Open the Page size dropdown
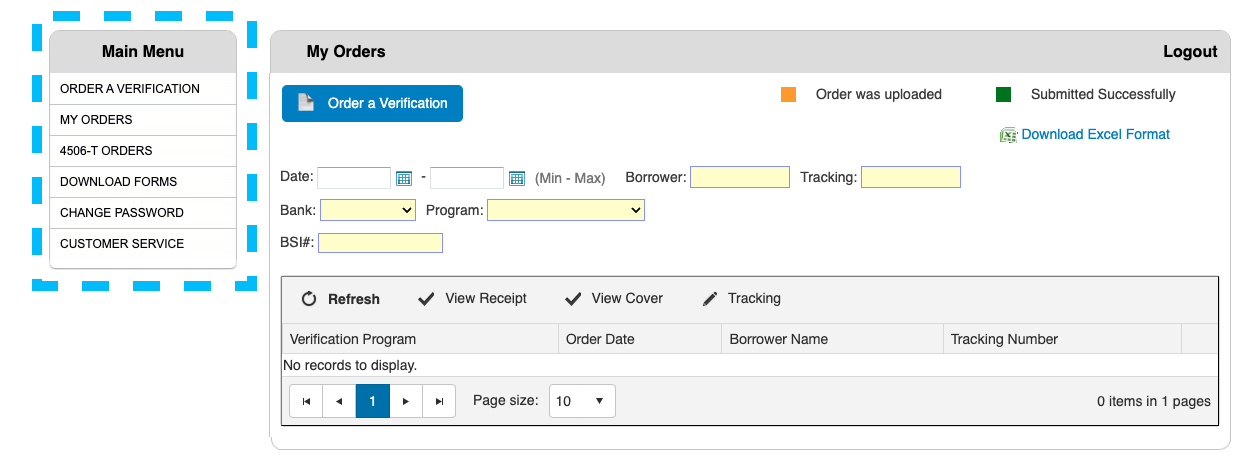Image resolution: width=1248 pixels, height=473 pixels. click(x=582, y=401)
